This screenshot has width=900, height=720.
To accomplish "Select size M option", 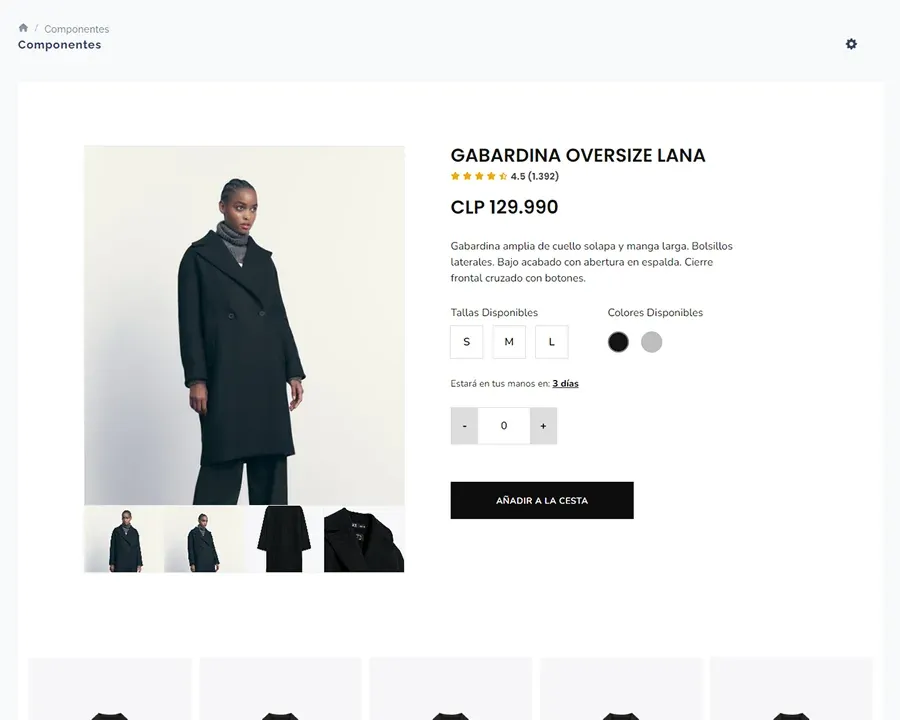I will pyautogui.click(x=509, y=342).
